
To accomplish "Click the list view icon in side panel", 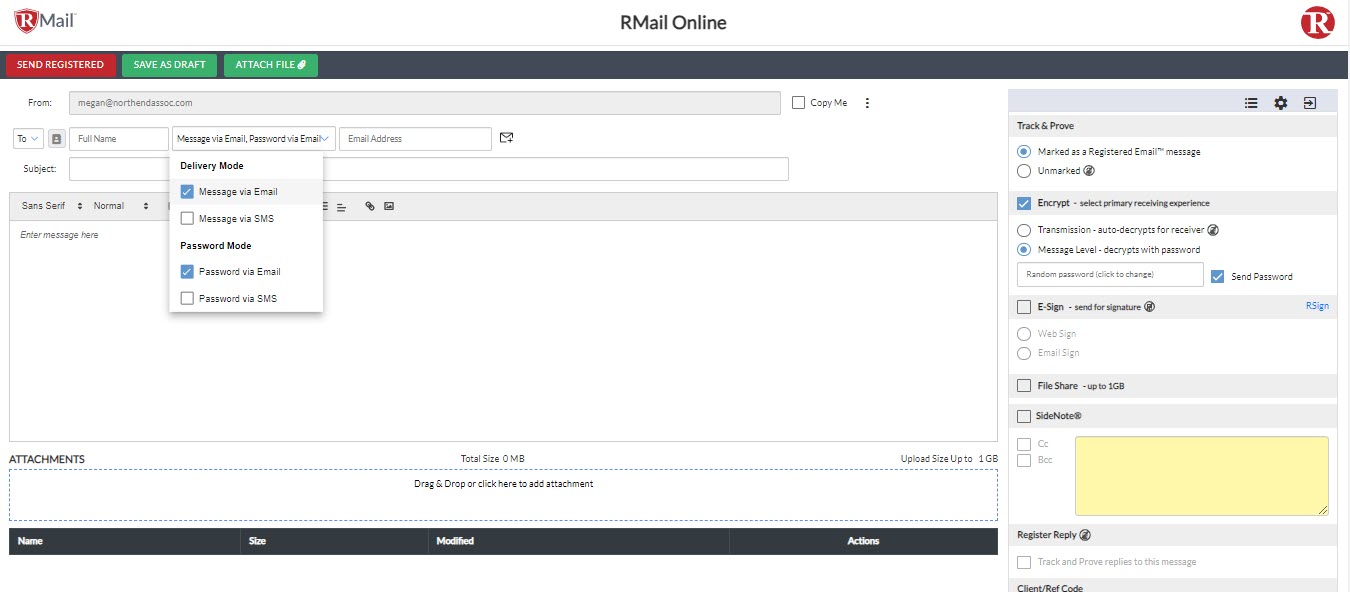I will [x=1251, y=102].
